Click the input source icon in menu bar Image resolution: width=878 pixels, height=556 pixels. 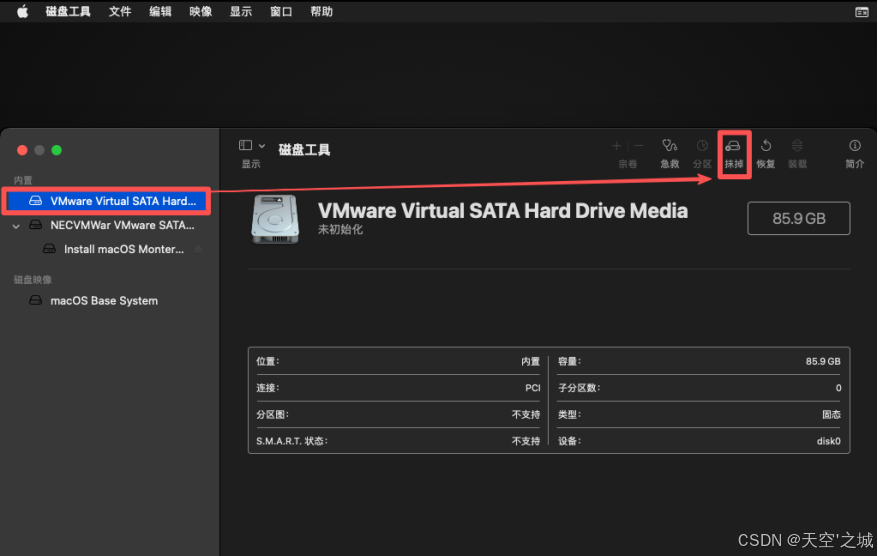pos(862,12)
